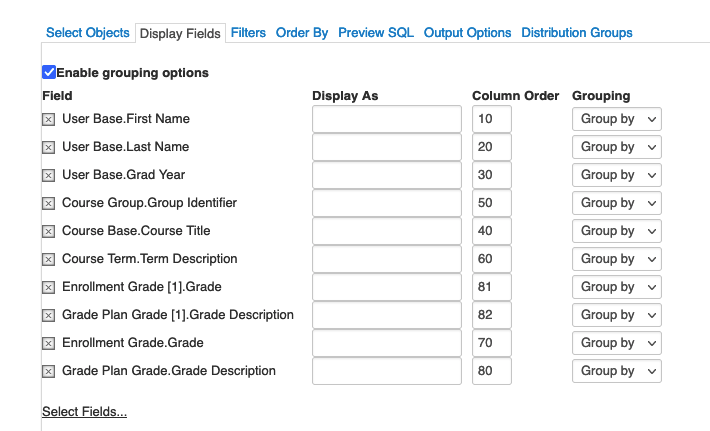
Task: Delete the Course Base.Course Title field
Action: tap(48, 231)
